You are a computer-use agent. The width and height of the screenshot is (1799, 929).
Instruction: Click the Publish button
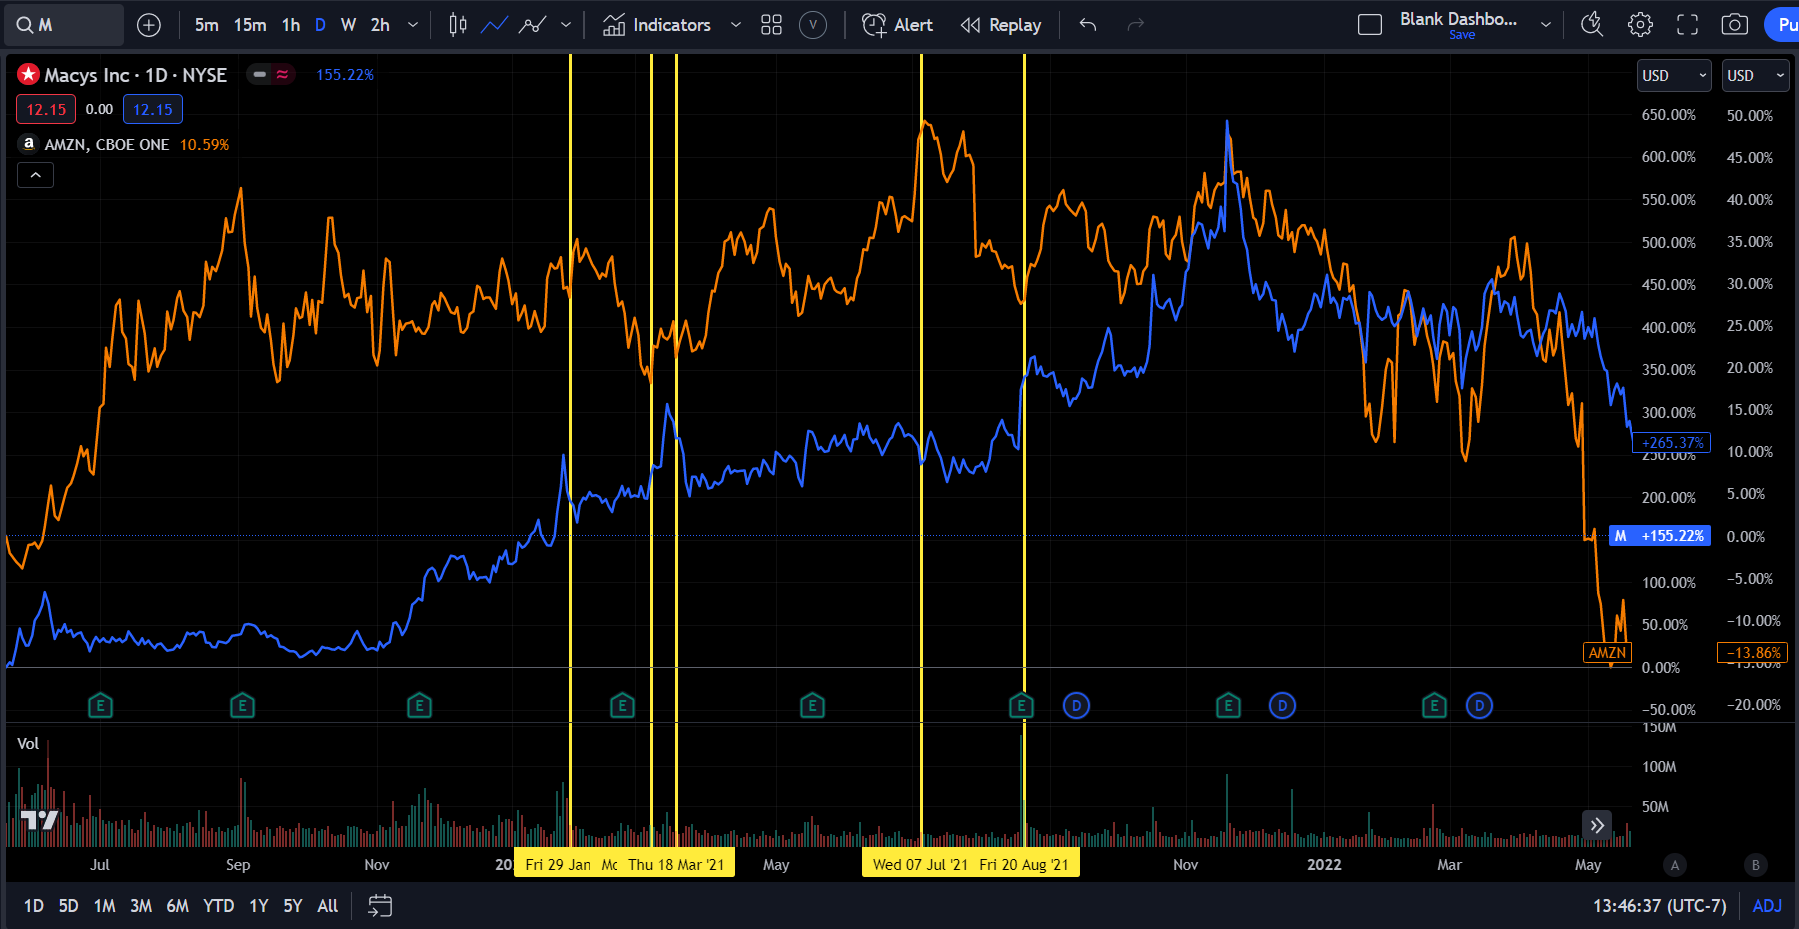click(1782, 25)
